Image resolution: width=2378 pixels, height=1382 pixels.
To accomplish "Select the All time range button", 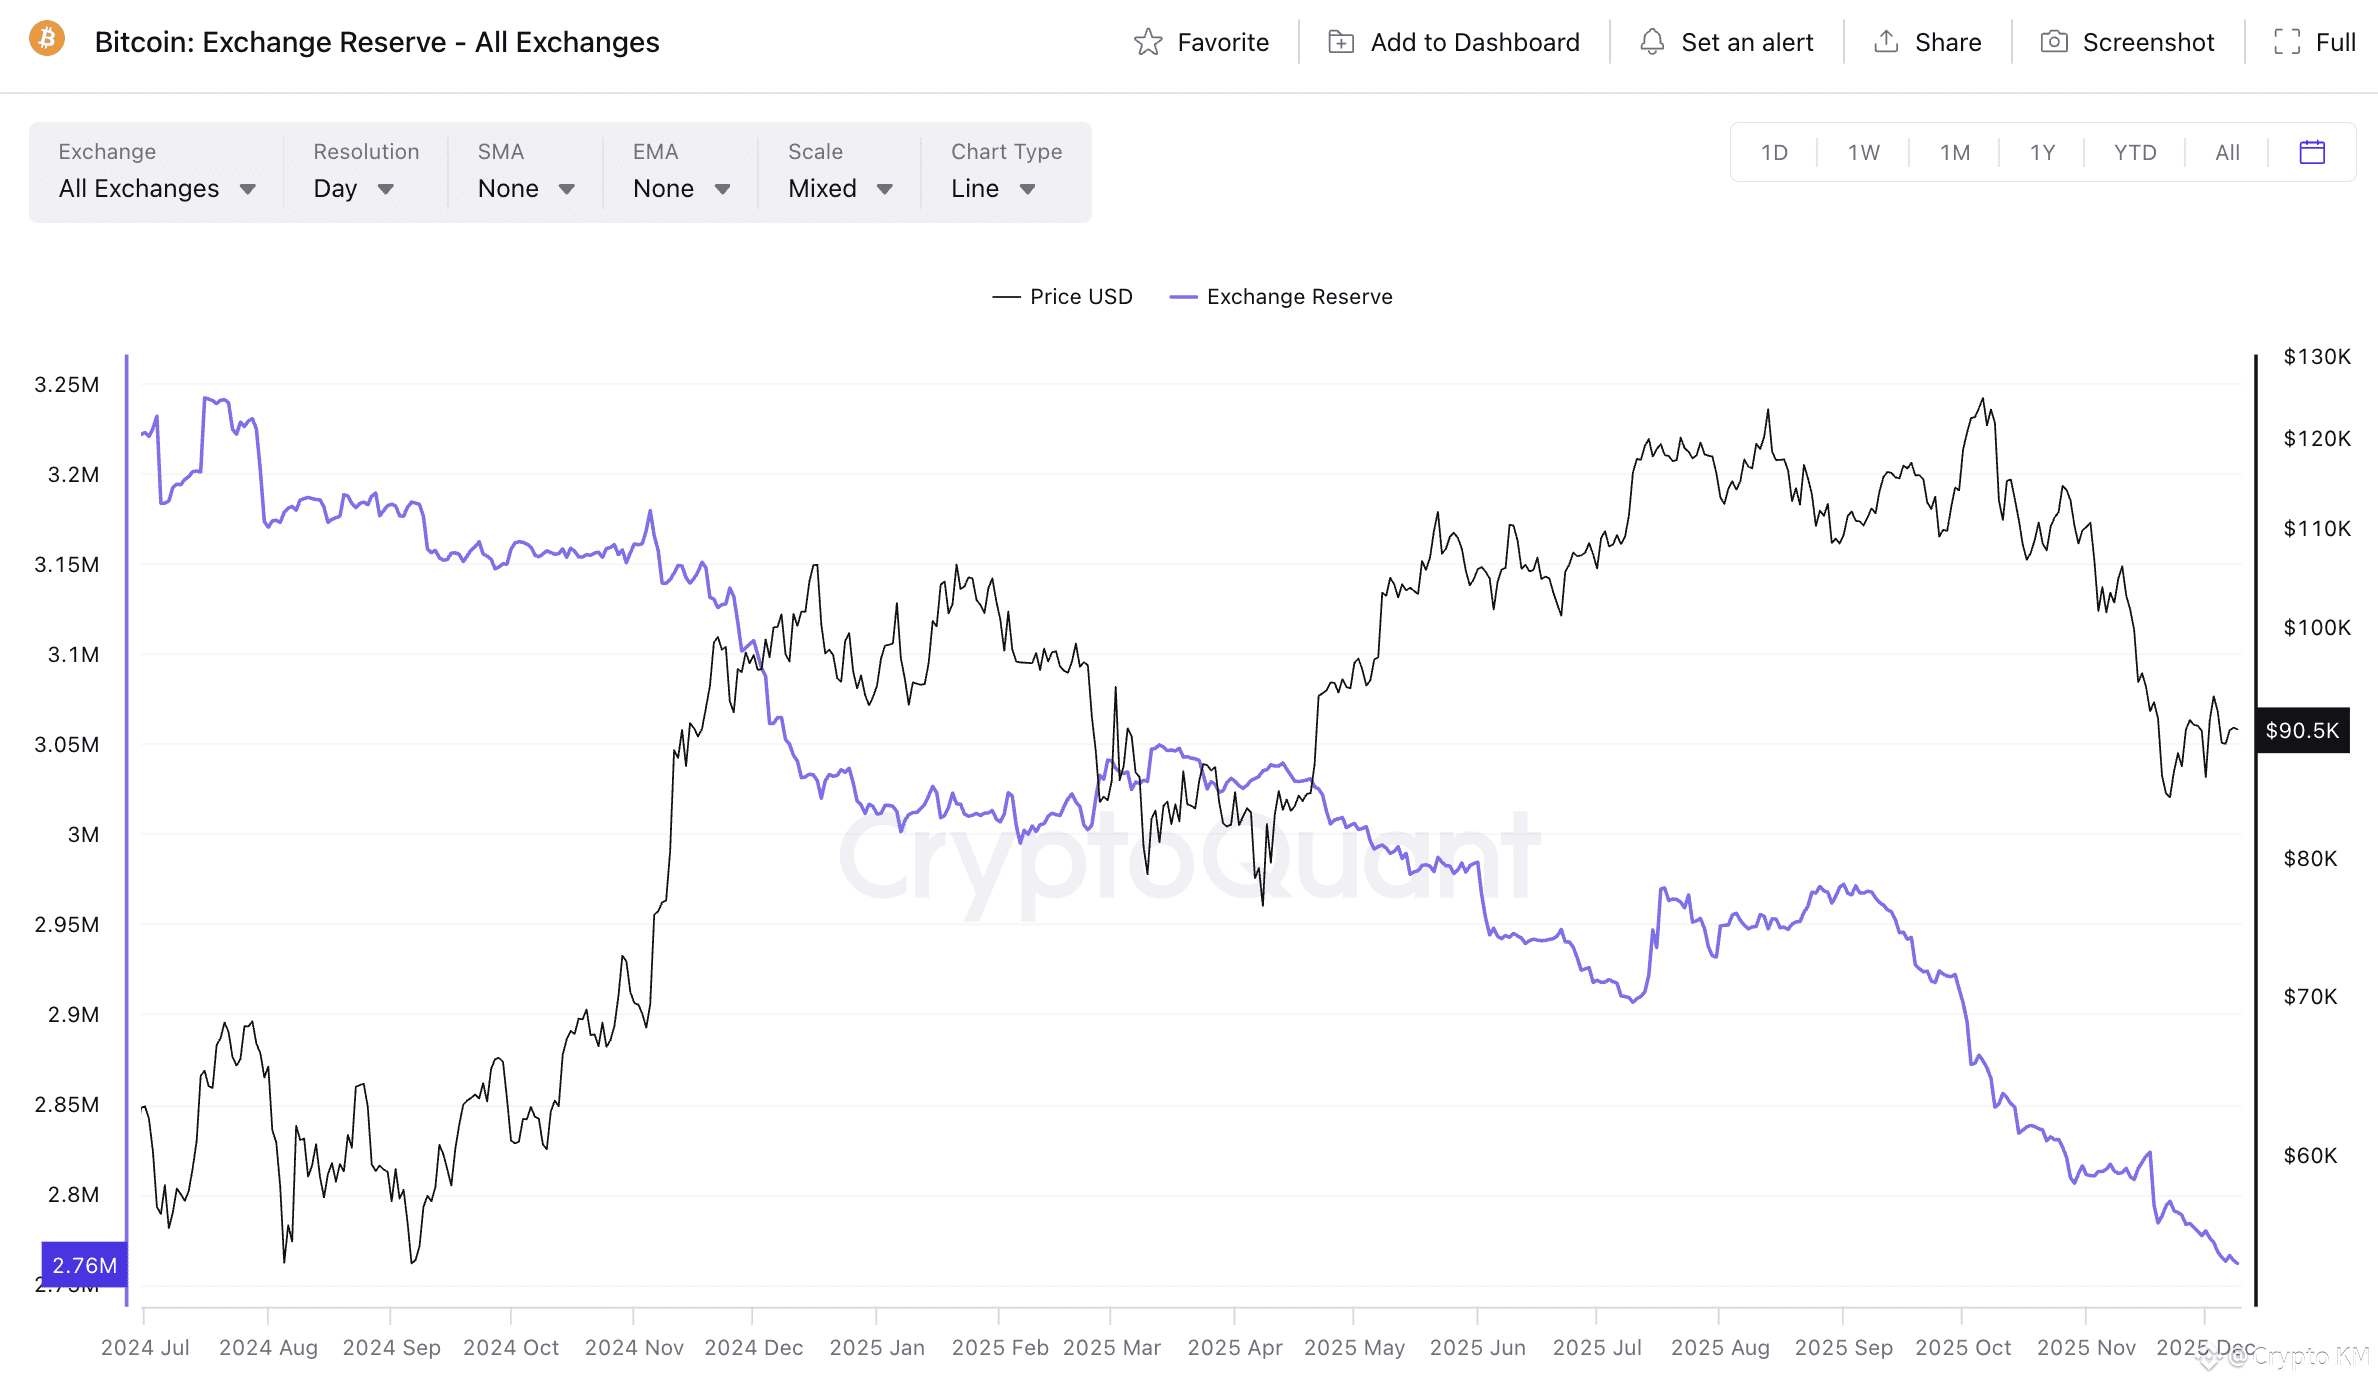I will pyautogui.click(x=2227, y=152).
